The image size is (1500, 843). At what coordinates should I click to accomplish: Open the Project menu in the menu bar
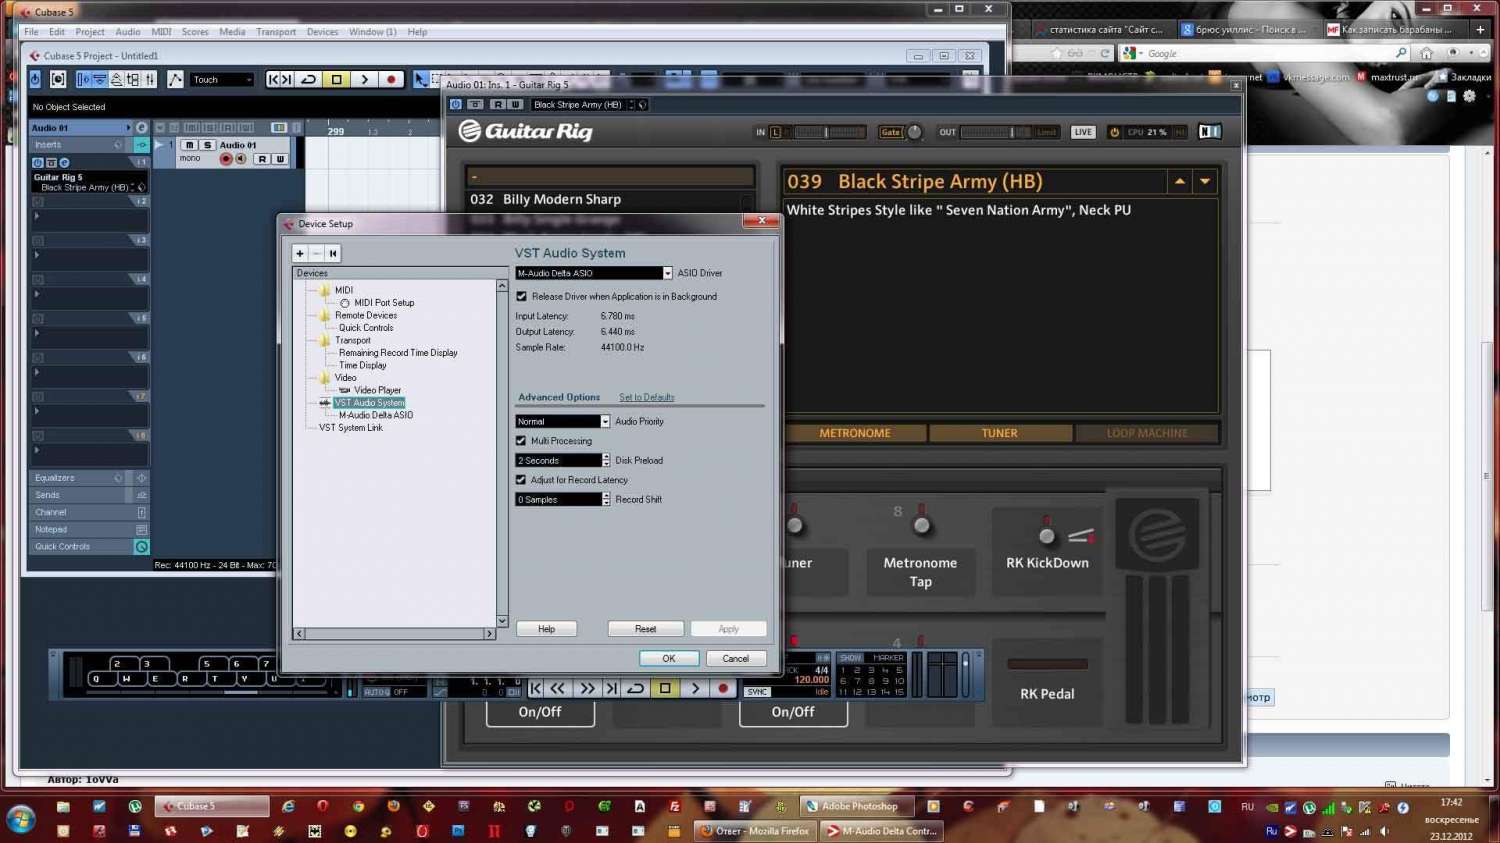coord(90,32)
